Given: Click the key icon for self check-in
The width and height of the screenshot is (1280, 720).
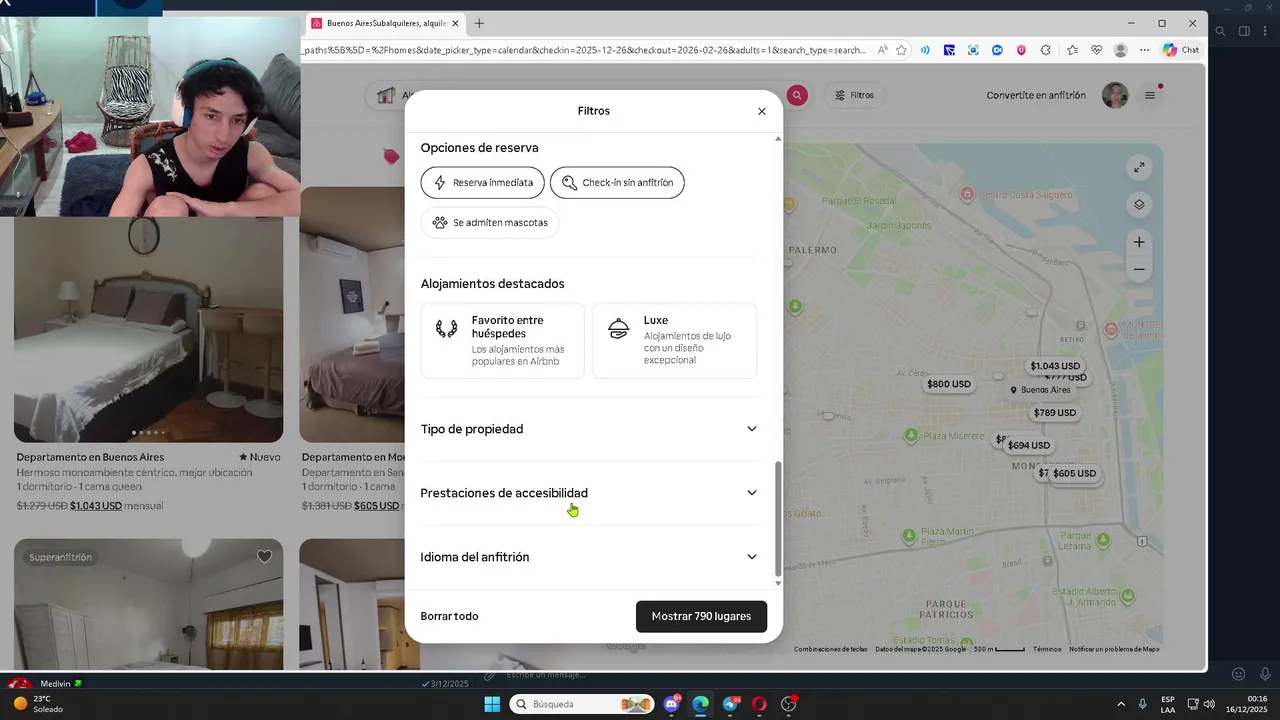Looking at the screenshot, I should pos(569,183).
